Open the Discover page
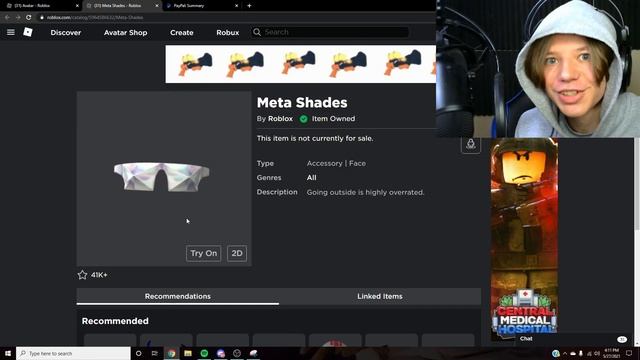Screen dimensions: 640x360 point(66,33)
